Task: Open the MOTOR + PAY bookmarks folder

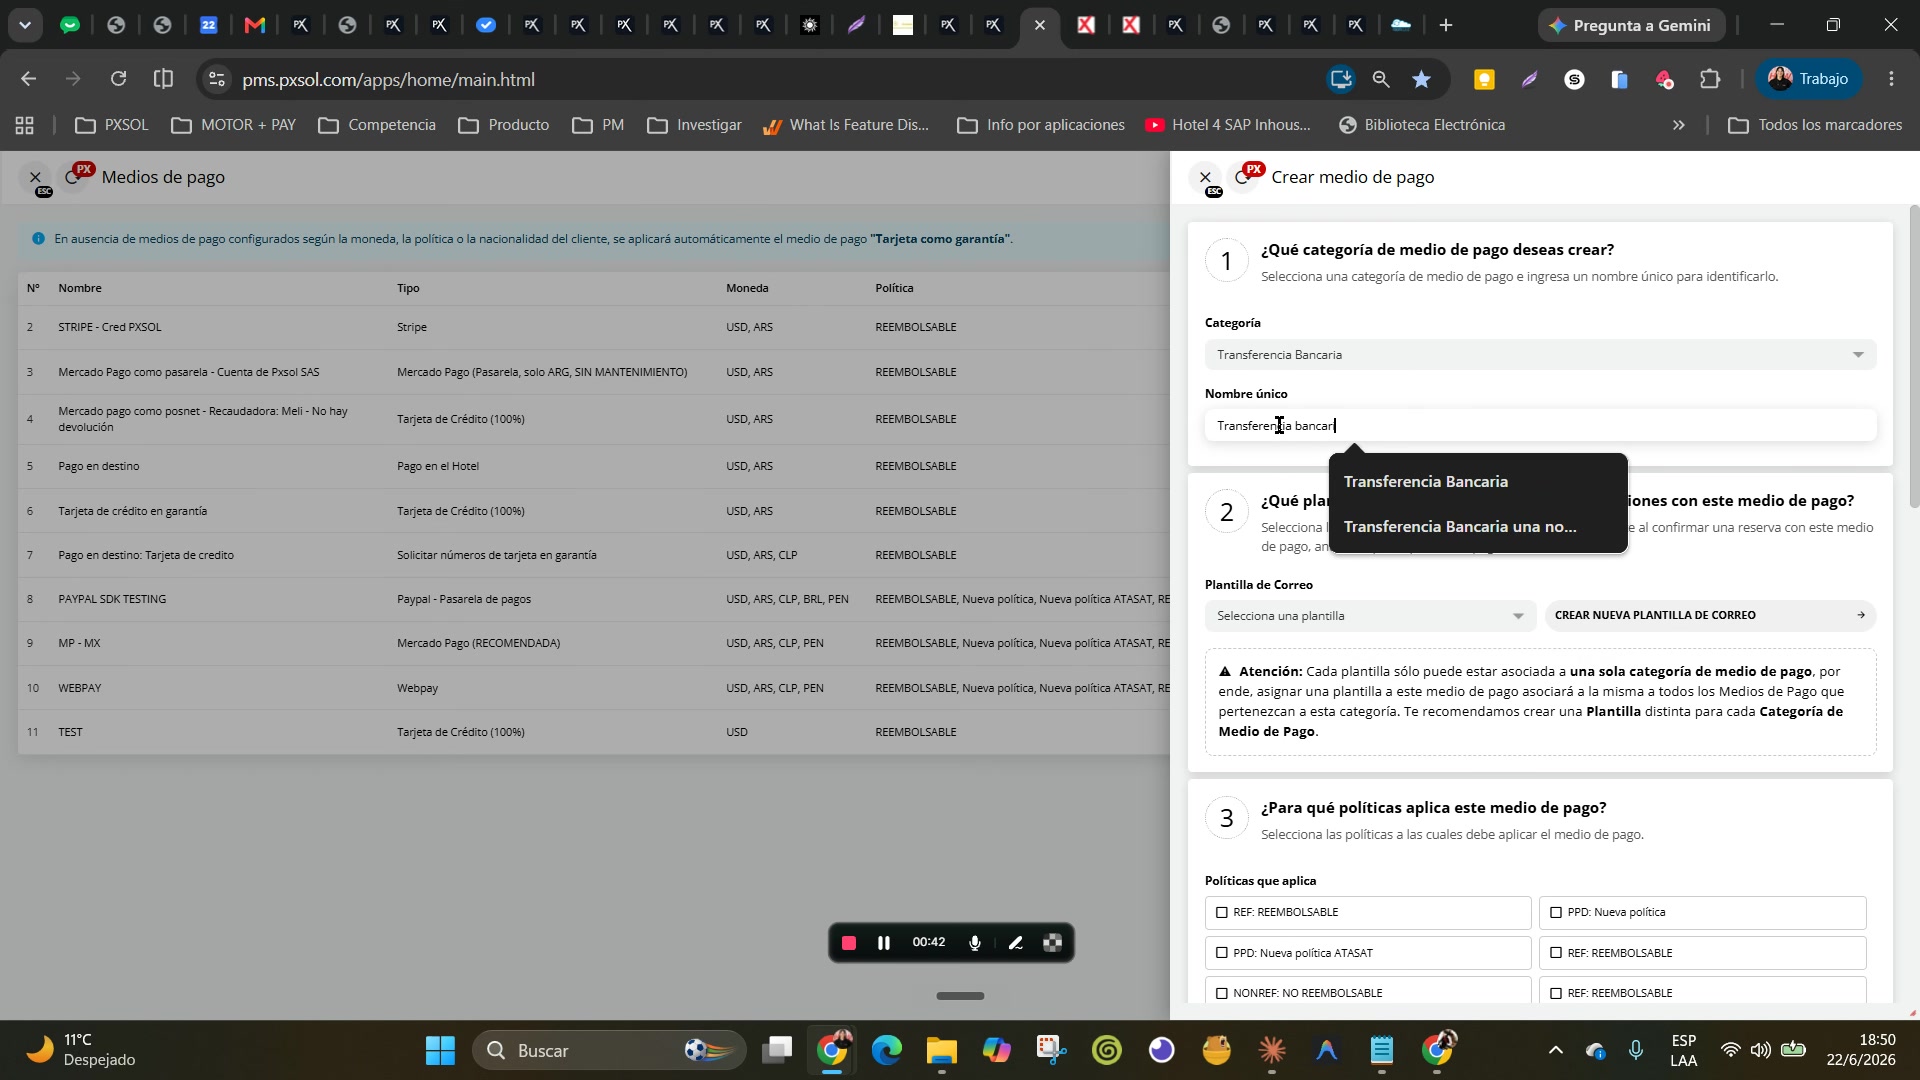Action: point(234,125)
